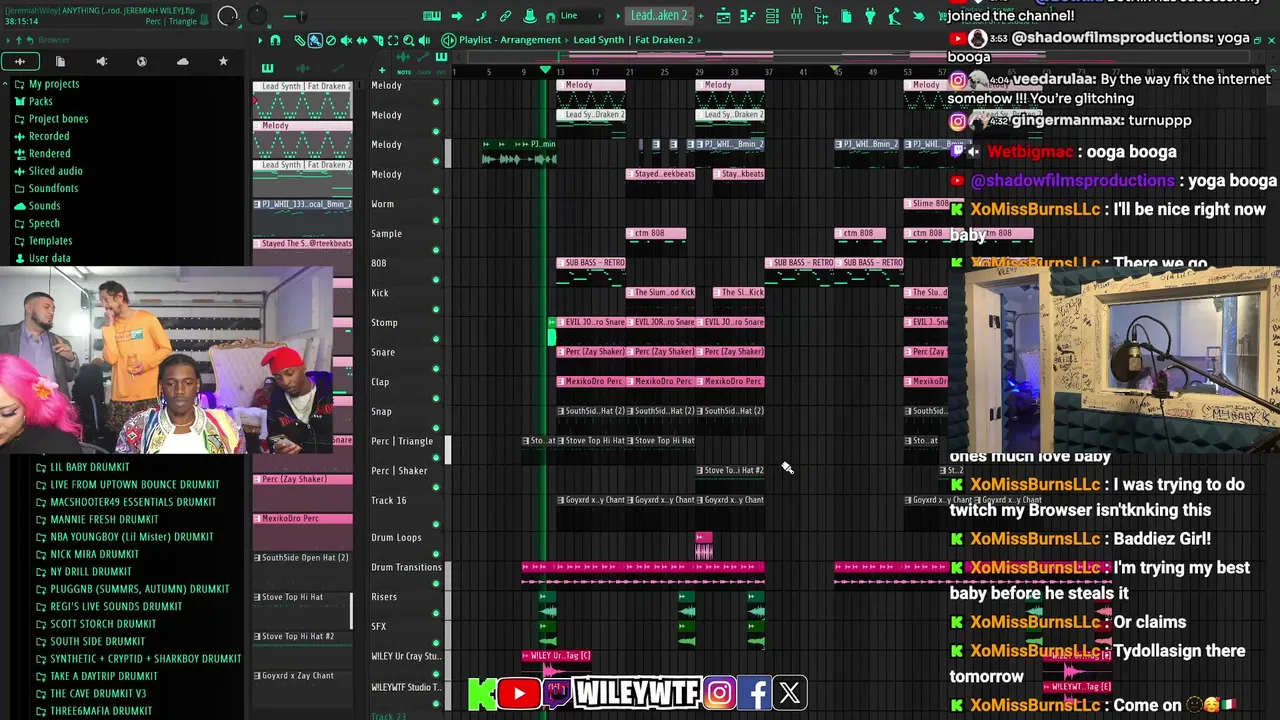
Task: Switch to browser cloud tab
Action: (182, 62)
